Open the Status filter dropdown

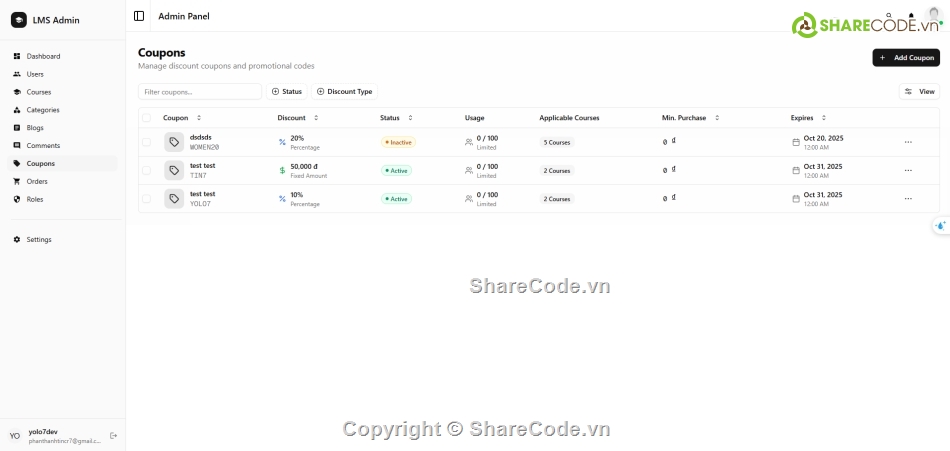pos(286,92)
